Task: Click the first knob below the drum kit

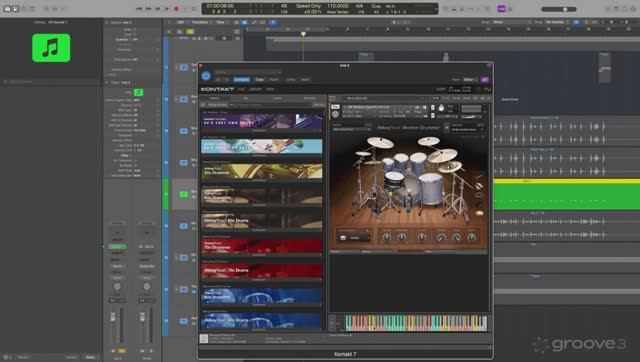Action: (387, 237)
